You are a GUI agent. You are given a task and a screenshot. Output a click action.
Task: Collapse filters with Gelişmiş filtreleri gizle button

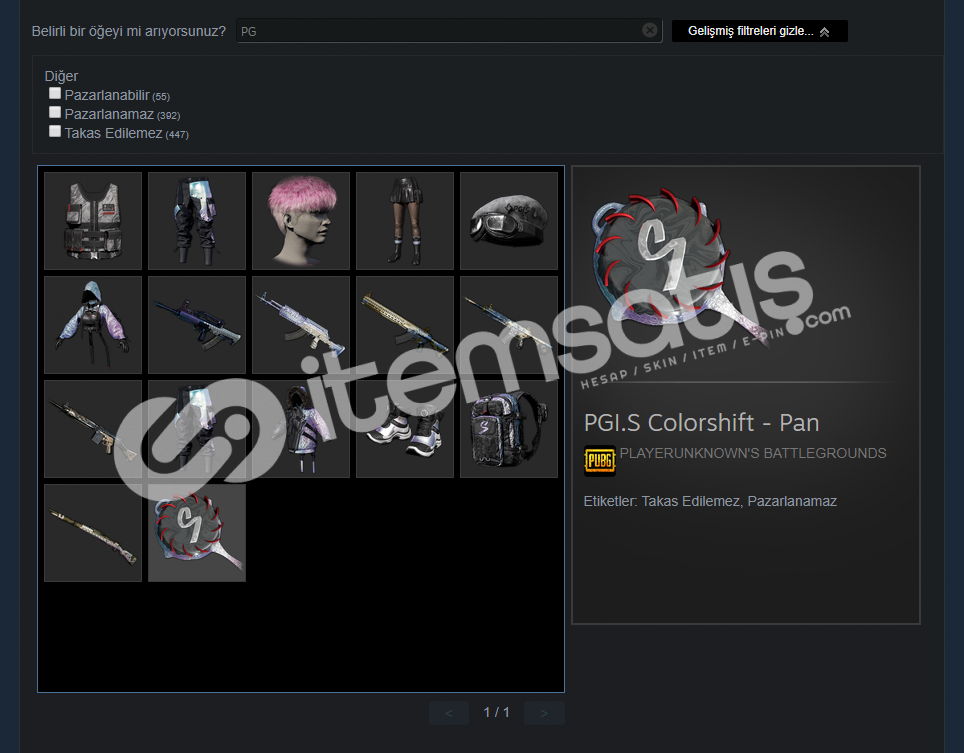[x=759, y=31]
